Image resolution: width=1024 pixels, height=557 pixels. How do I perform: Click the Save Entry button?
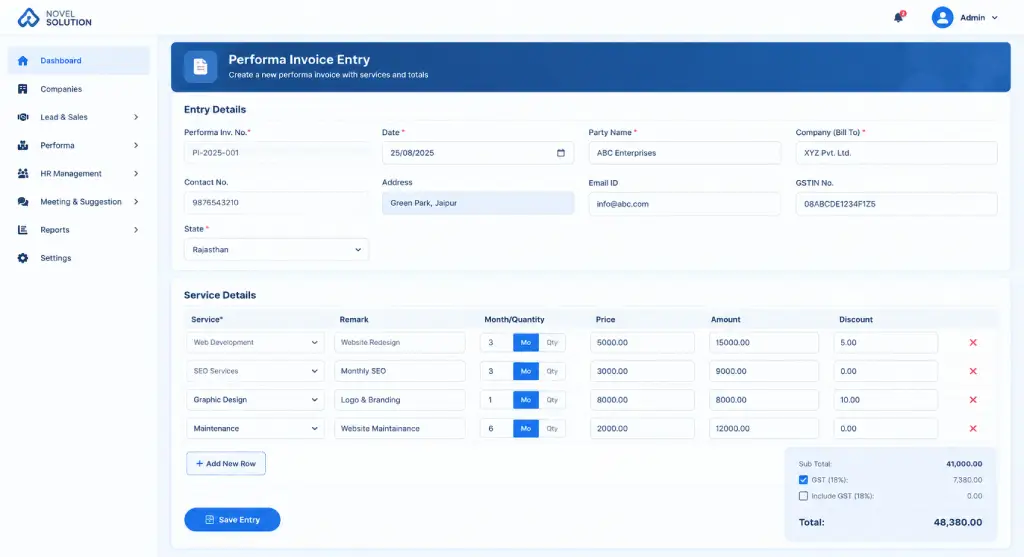coord(232,520)
